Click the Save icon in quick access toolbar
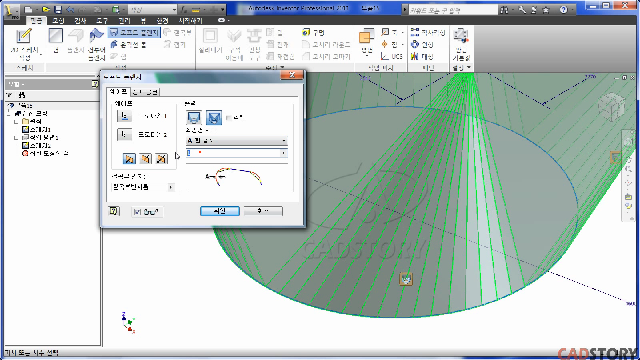The height and width of the screenshot is (360, 640). (x=58, y=9)
